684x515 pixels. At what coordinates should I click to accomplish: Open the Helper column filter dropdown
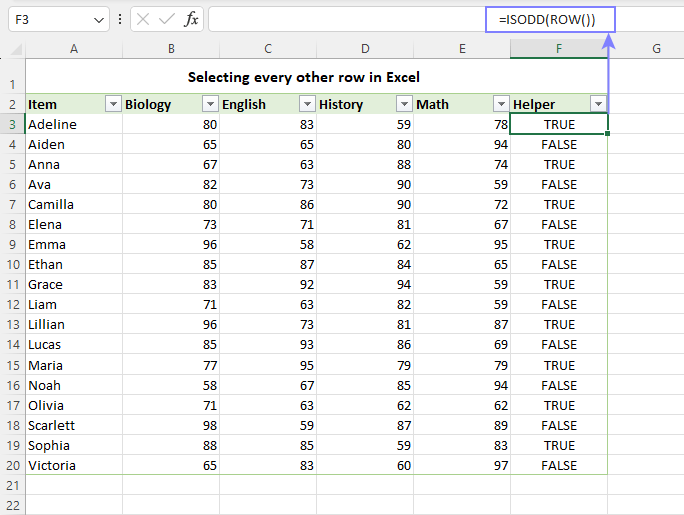pyautogui.click(x=598, y=104)
